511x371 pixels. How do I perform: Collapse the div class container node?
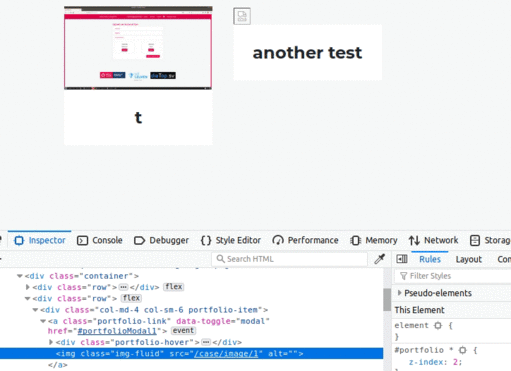click(x=20, y=276)
